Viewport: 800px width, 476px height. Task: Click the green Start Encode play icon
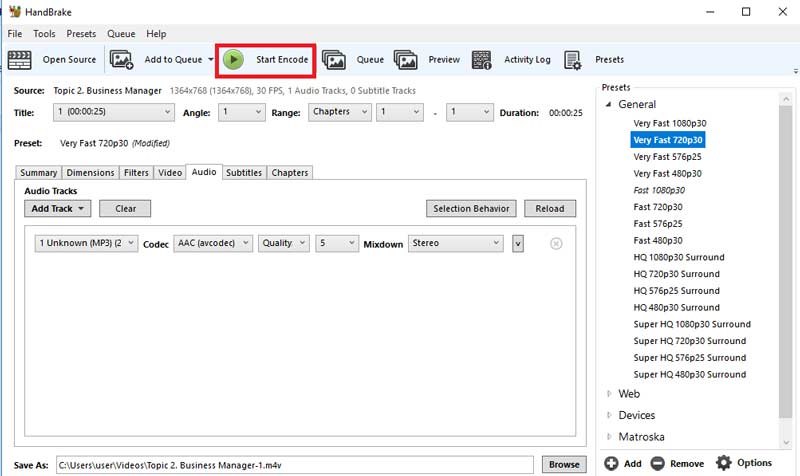(x=233, y=60)
